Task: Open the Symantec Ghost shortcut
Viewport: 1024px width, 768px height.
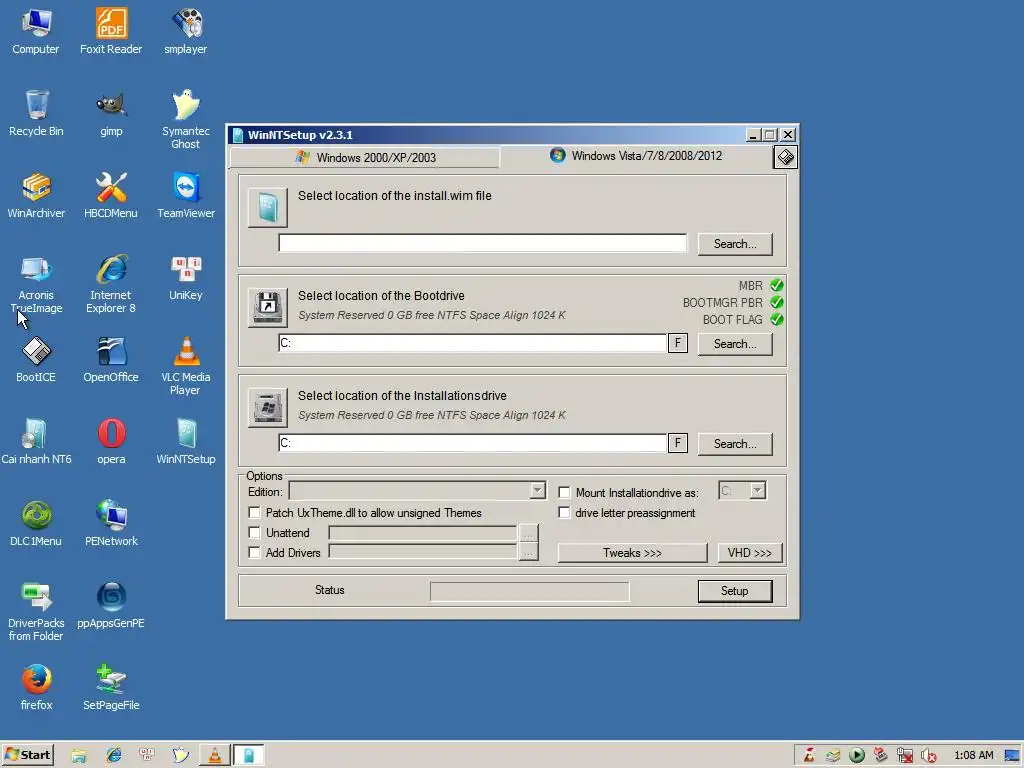Action: (186, 120)
